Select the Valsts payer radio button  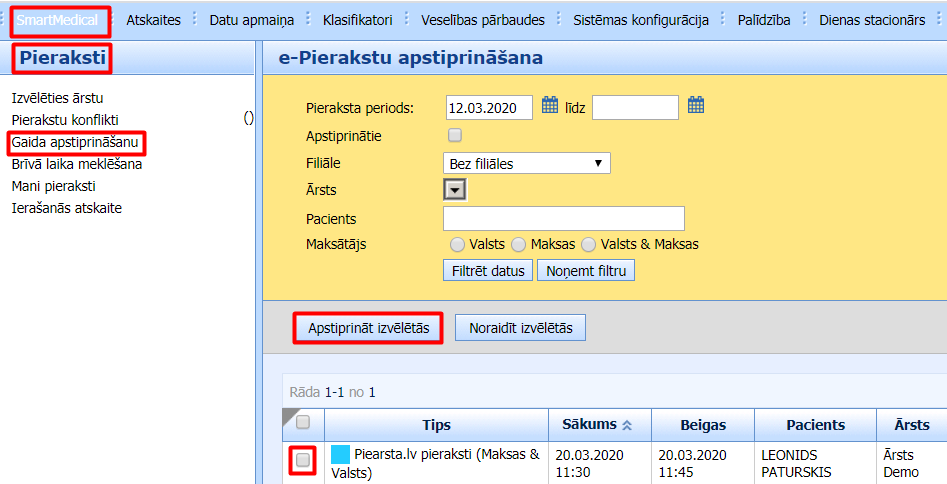pos(457,244)
